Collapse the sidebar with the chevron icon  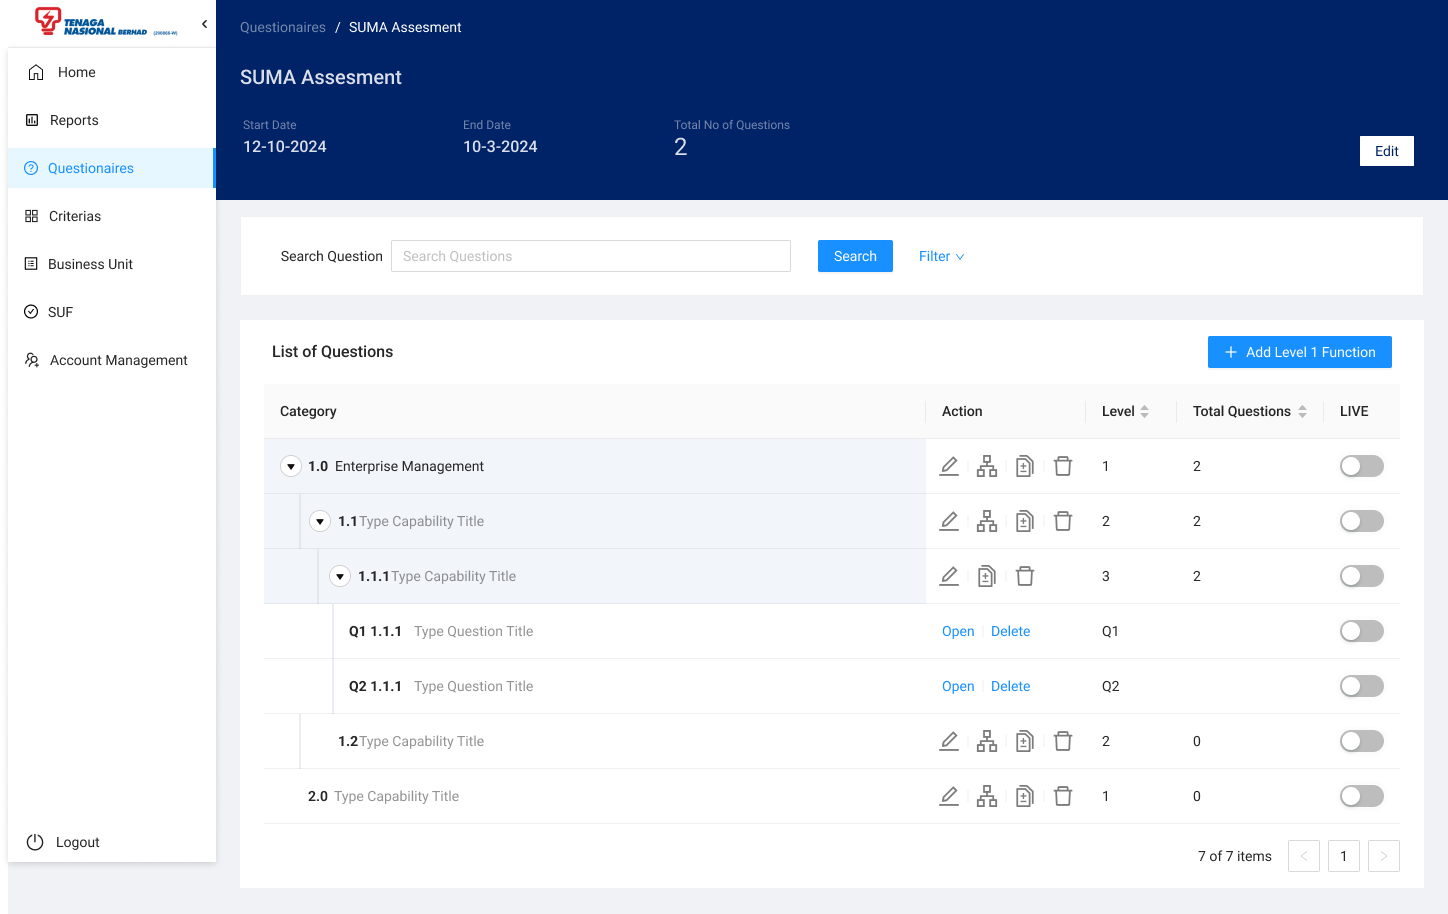click(x=204, y=24)
